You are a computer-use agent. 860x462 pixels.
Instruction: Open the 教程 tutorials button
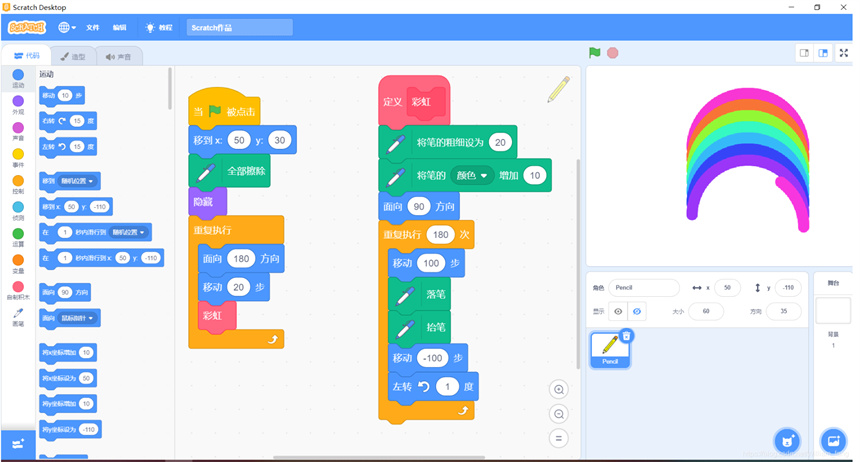158,28
